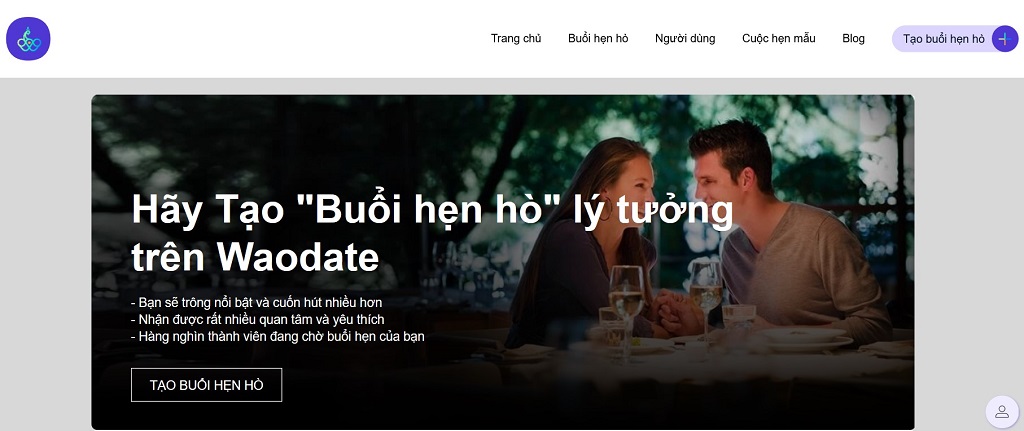Go to the Trang chủ menu item
Screen dimensions: 1024x431
pyautogui.click(x=516, y=39)
